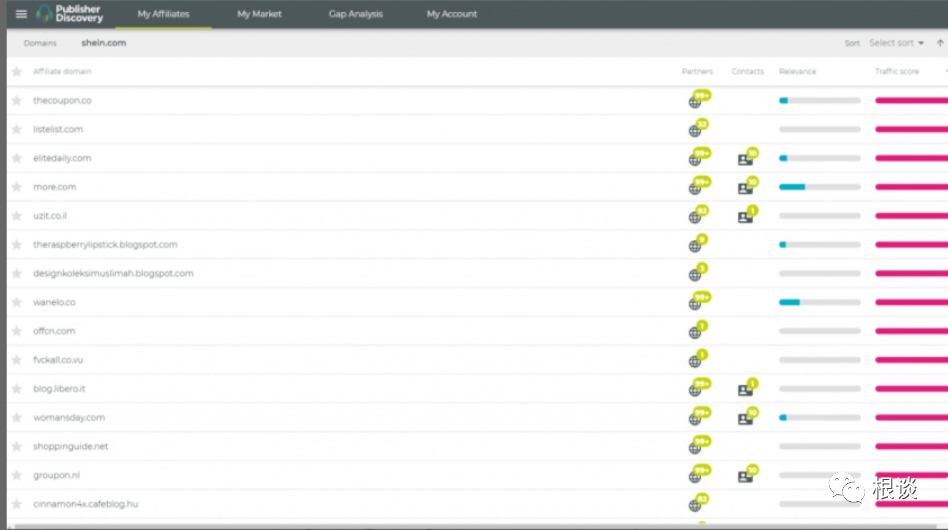Viewport: 948px width, 530px height.
Task: Open partners icon for thecoupon.co
Action: 699,99
